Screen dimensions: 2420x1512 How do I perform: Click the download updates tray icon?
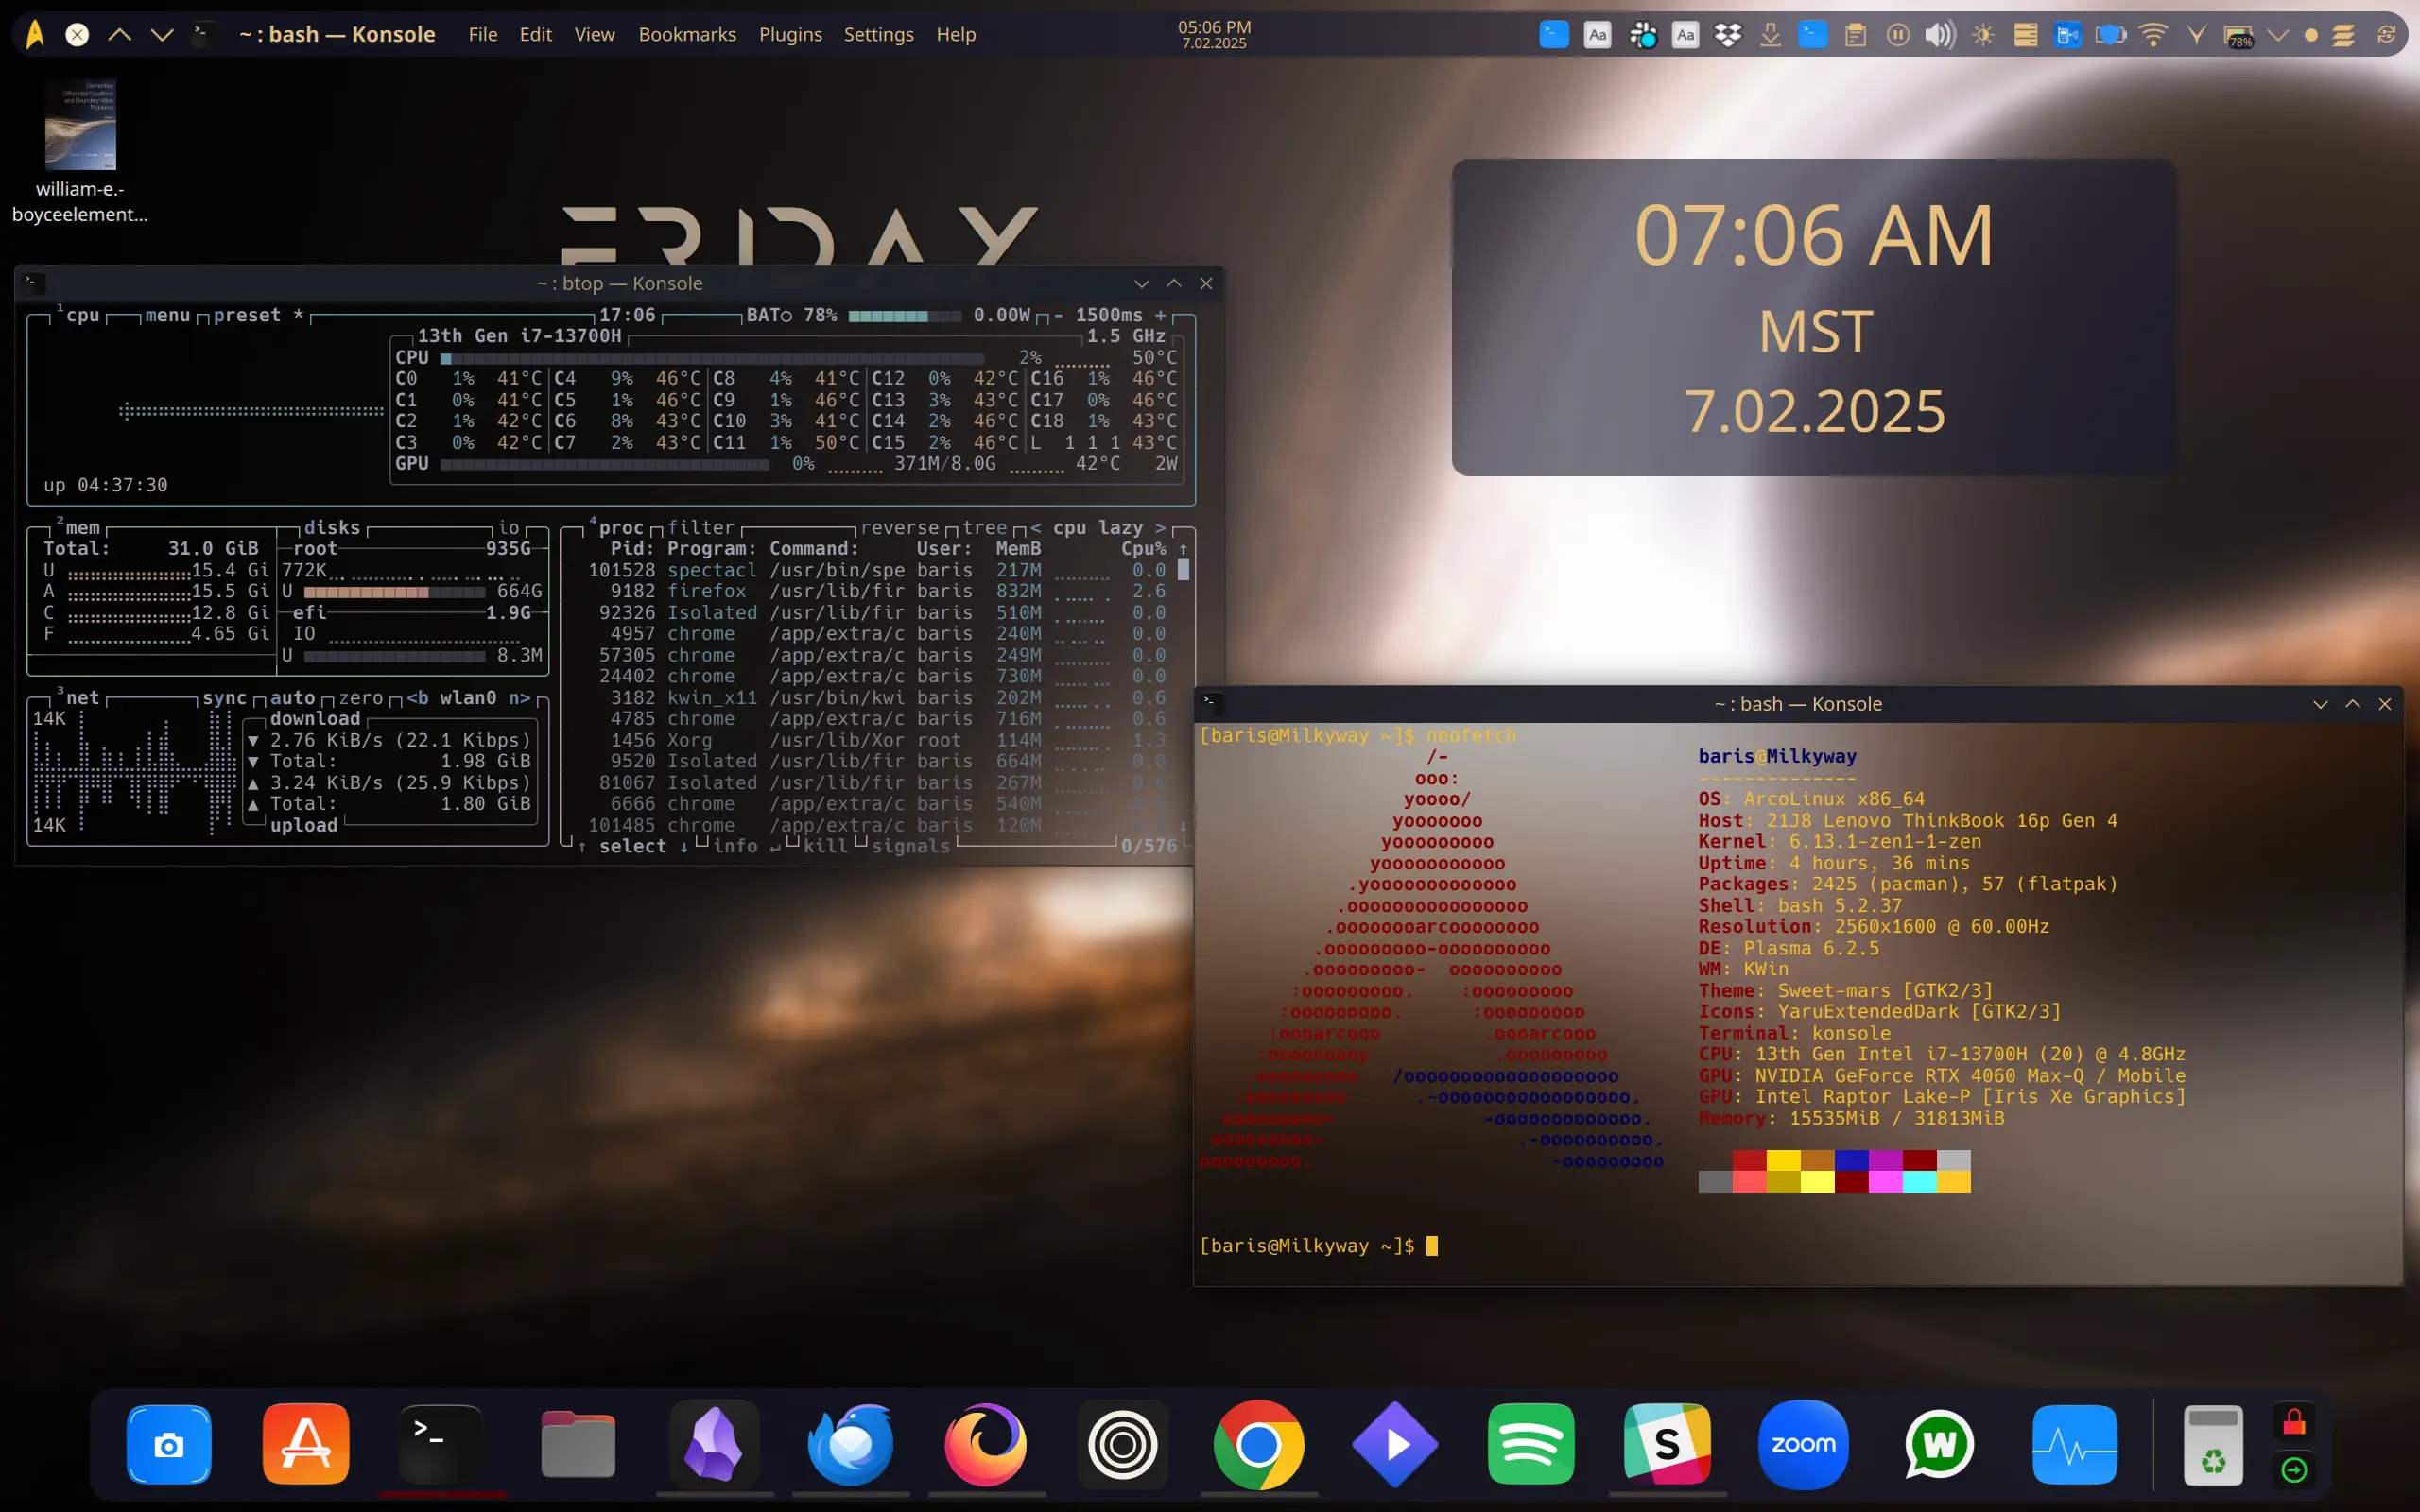pyautogui.click(x=1770, y=35)
